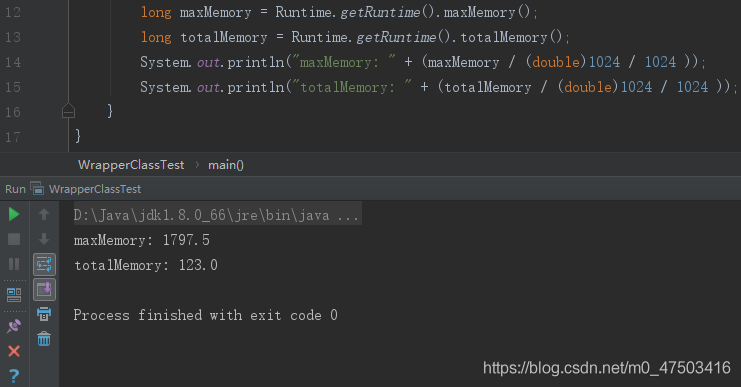Clear console with the trash icon
This screenshot has width=741, height=387.
pyautogui.click(x=44, y=338)
